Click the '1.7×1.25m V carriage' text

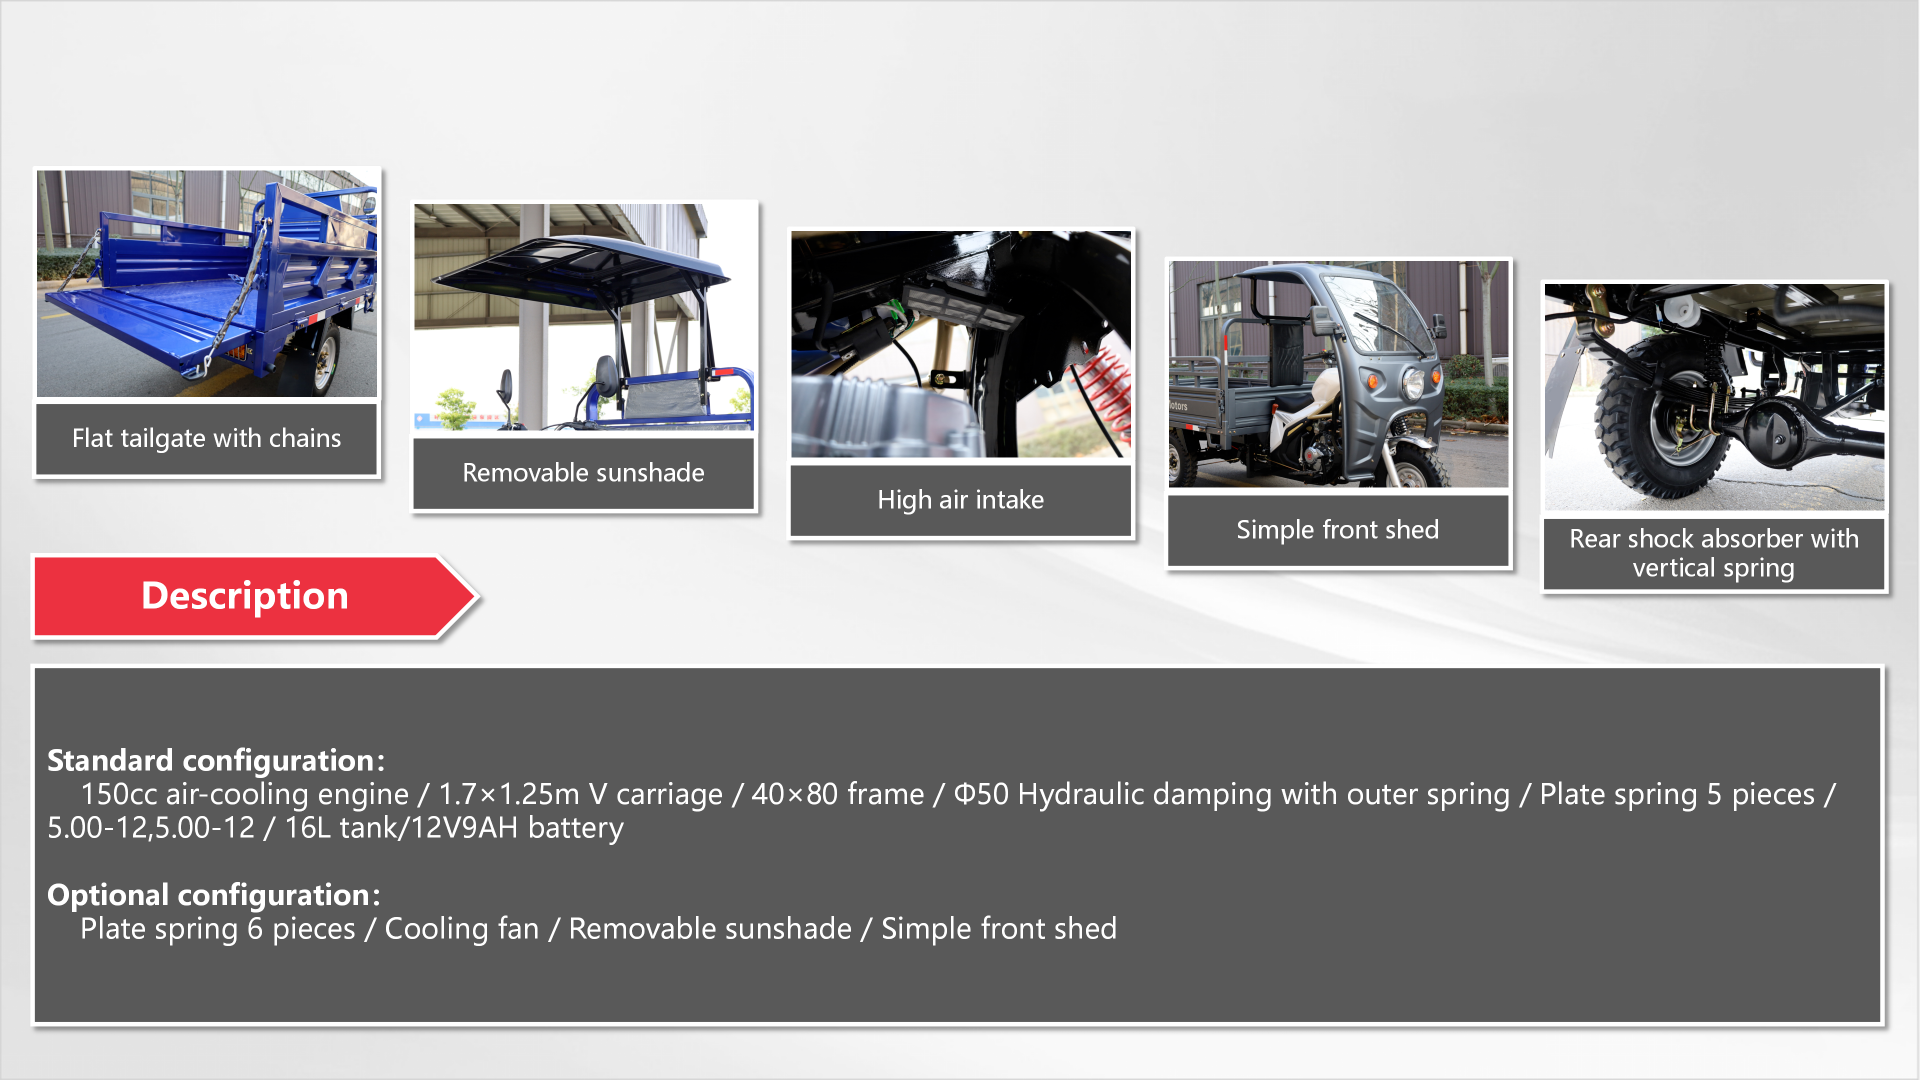click(580, 795)
